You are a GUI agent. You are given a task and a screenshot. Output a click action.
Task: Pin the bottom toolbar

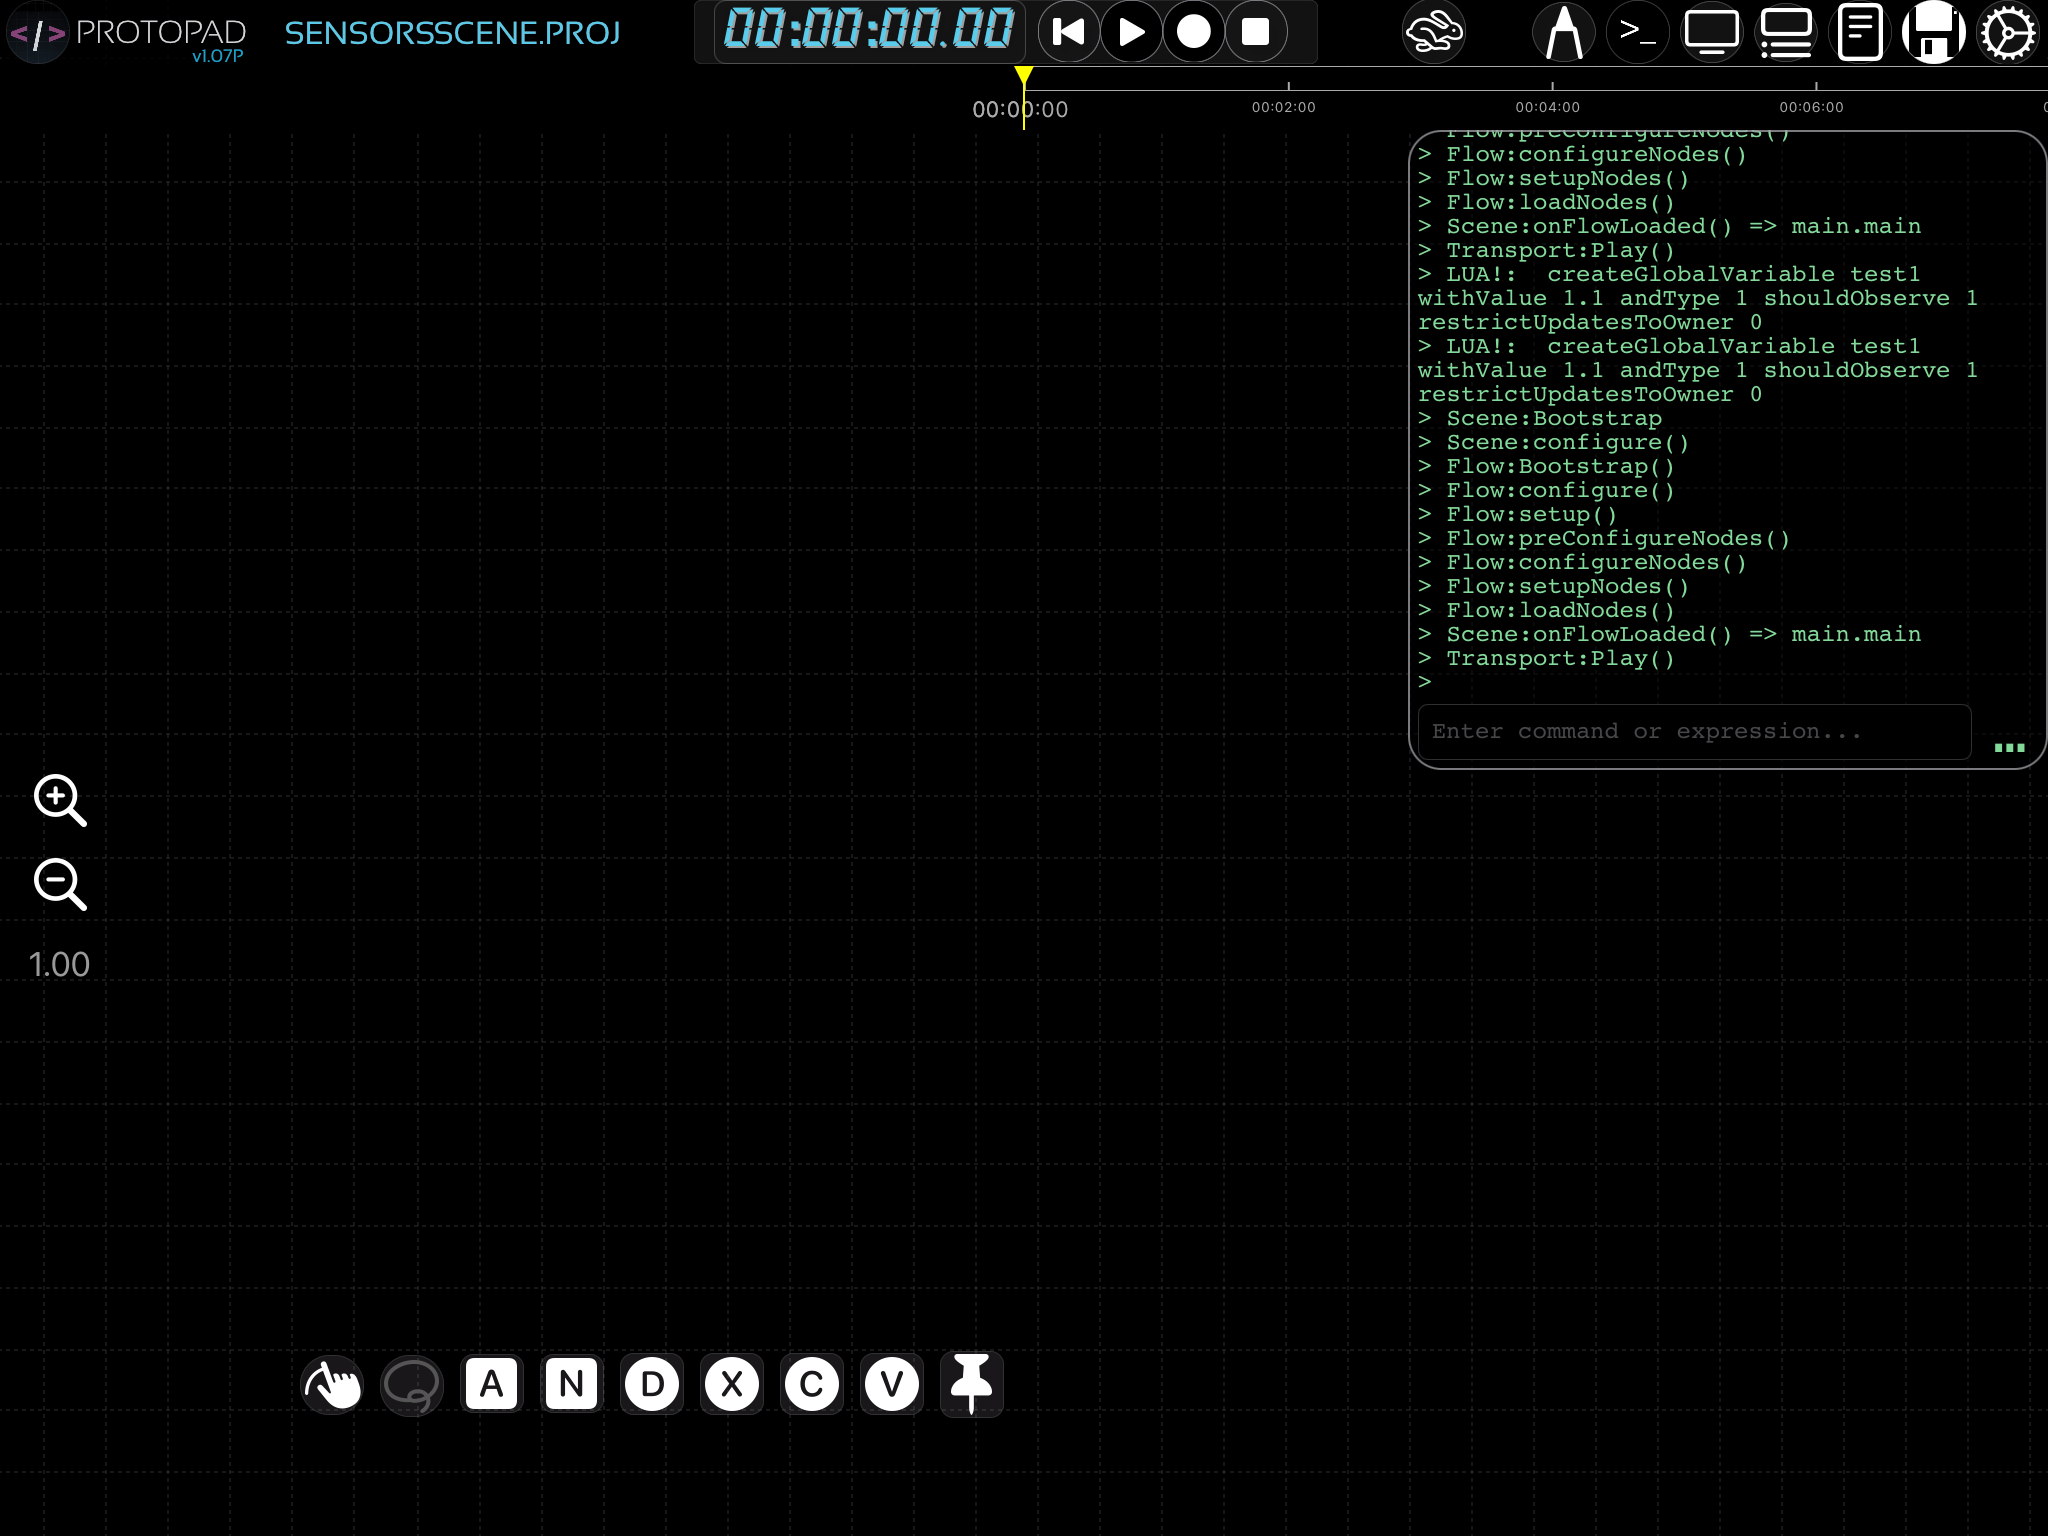pyautogui.click(x=971, y=1385)
